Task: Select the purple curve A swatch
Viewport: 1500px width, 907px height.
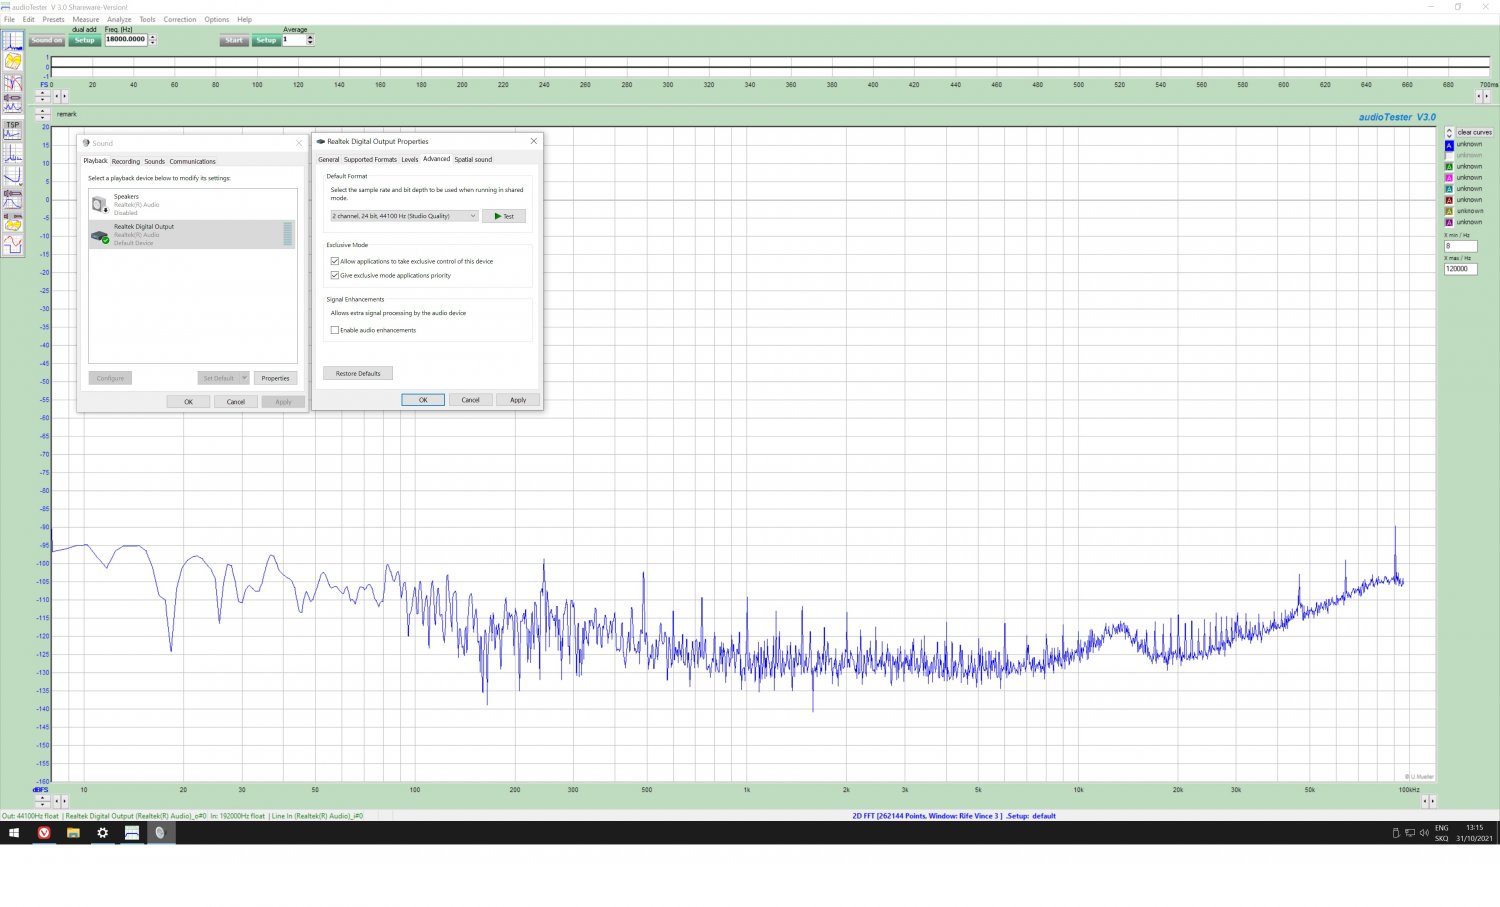Action: (1449, 222)
